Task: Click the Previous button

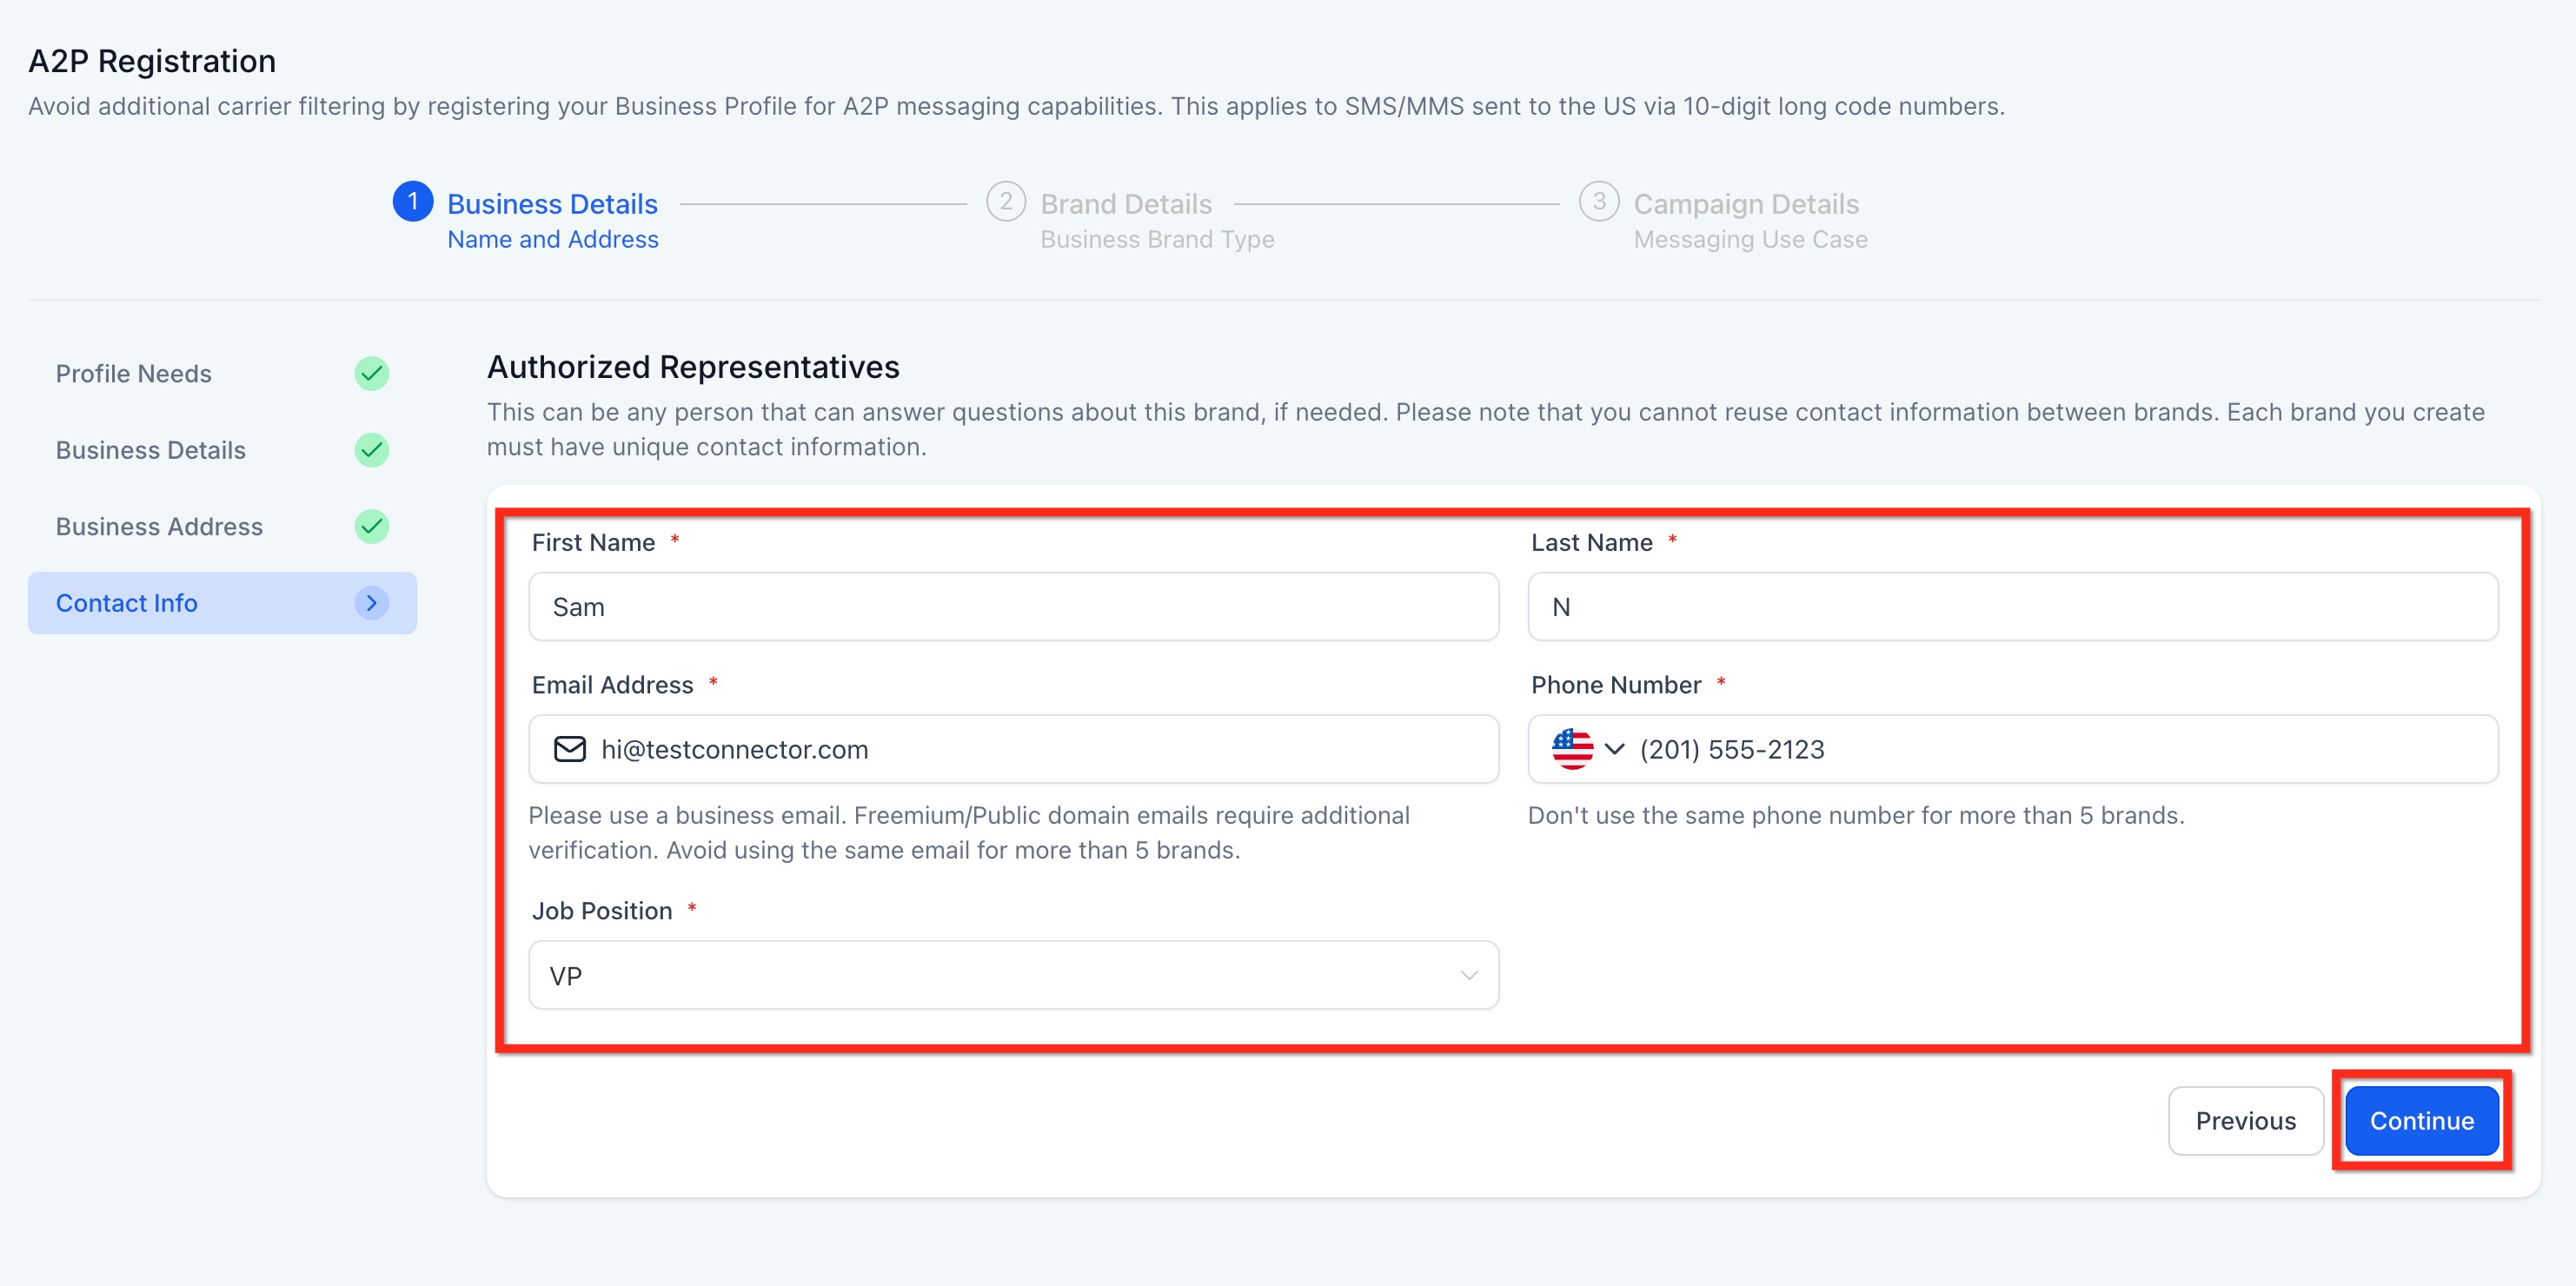Action: coord(2245,1121)
